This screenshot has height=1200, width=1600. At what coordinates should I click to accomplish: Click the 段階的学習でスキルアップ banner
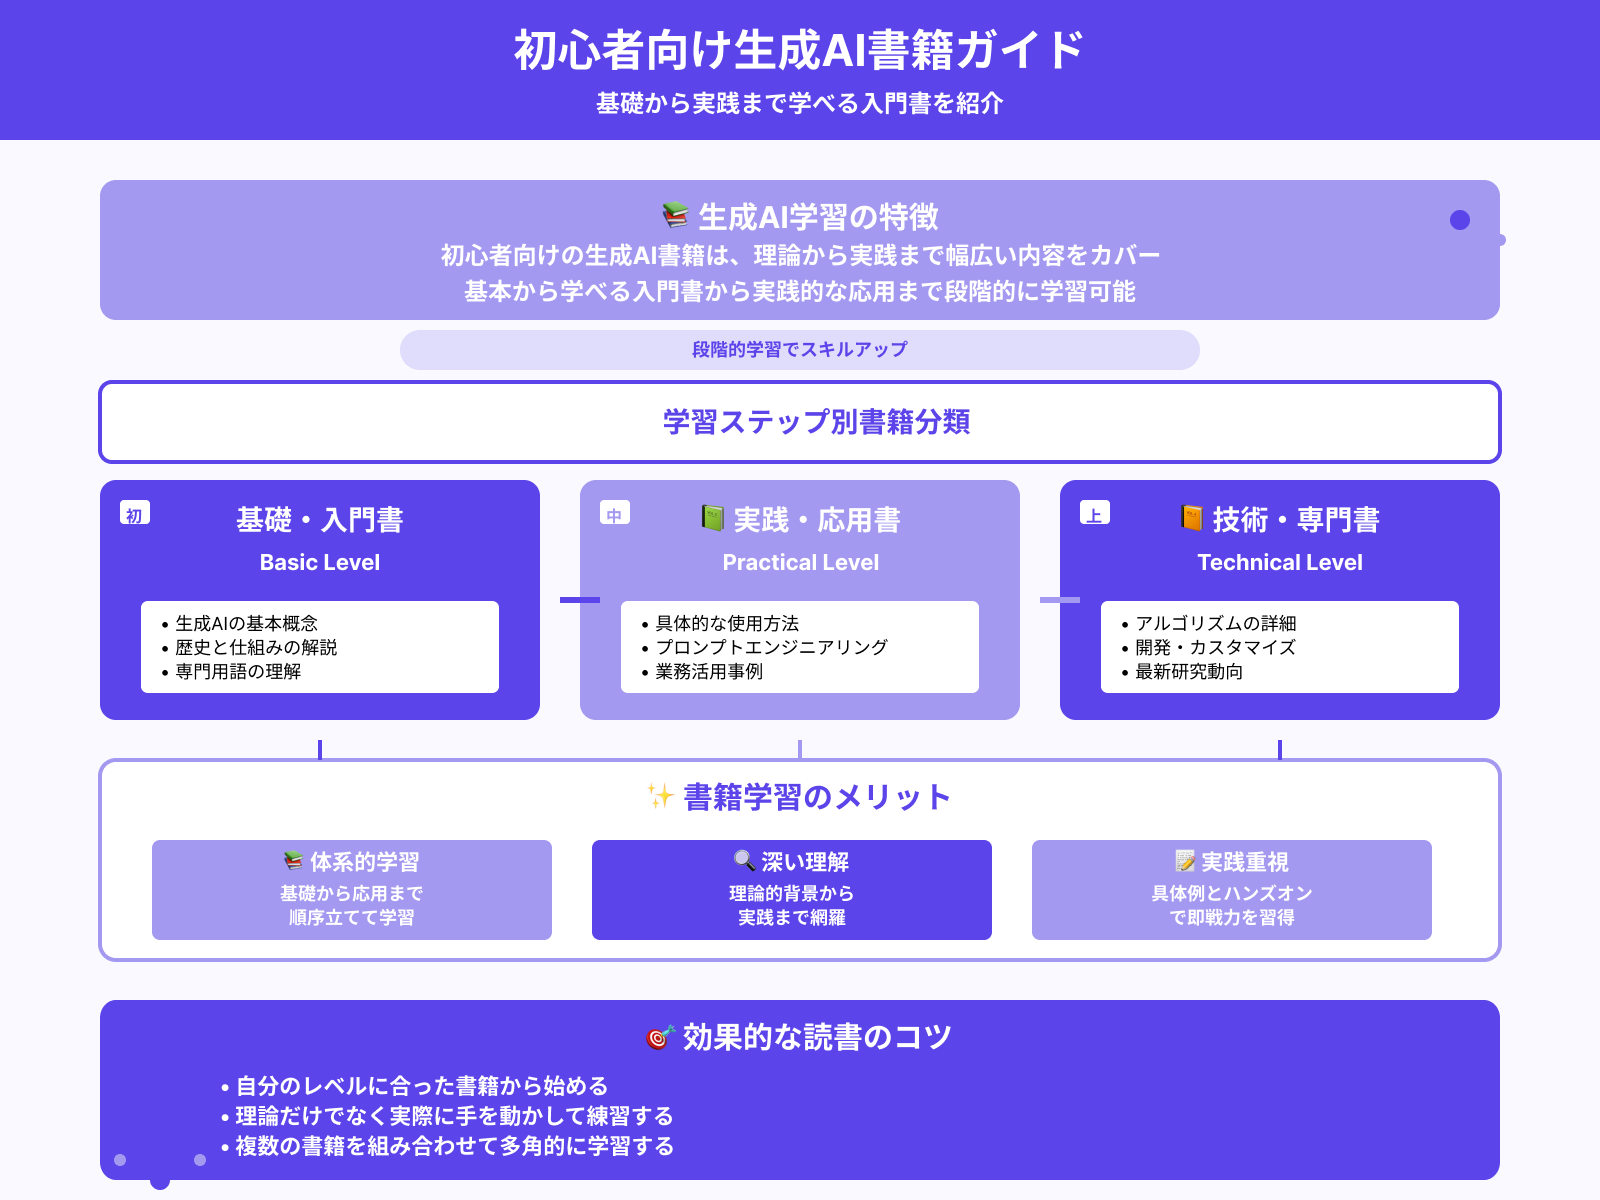[x=799, y=350]
